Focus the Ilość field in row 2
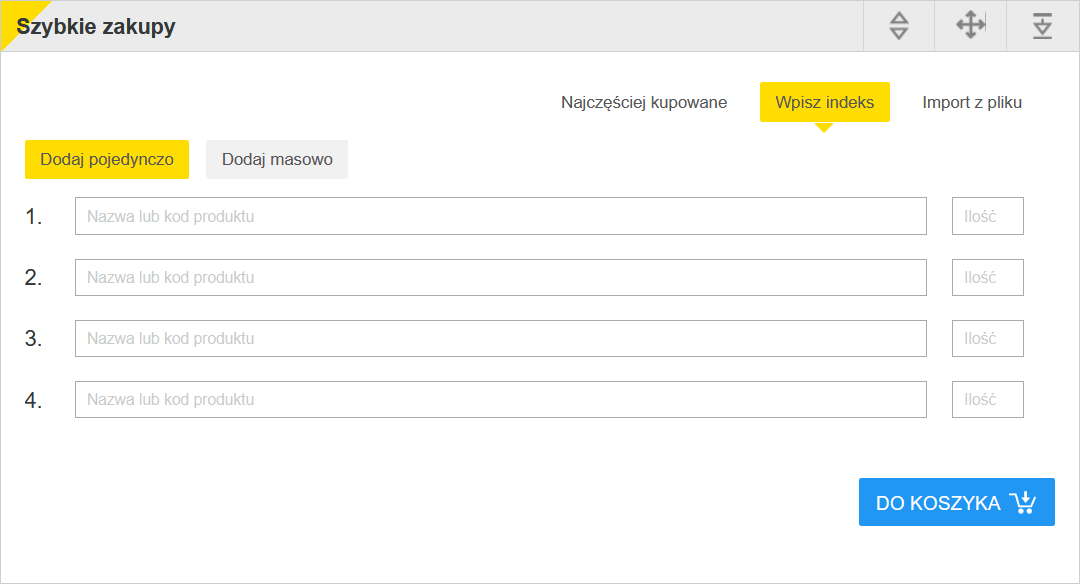 988,278
